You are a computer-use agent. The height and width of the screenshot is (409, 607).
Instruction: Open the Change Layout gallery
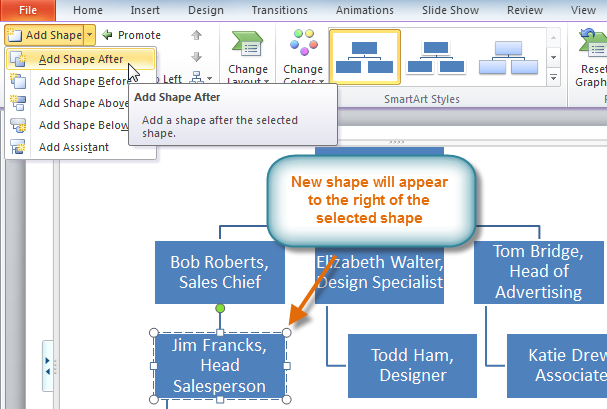coord(247,59)
